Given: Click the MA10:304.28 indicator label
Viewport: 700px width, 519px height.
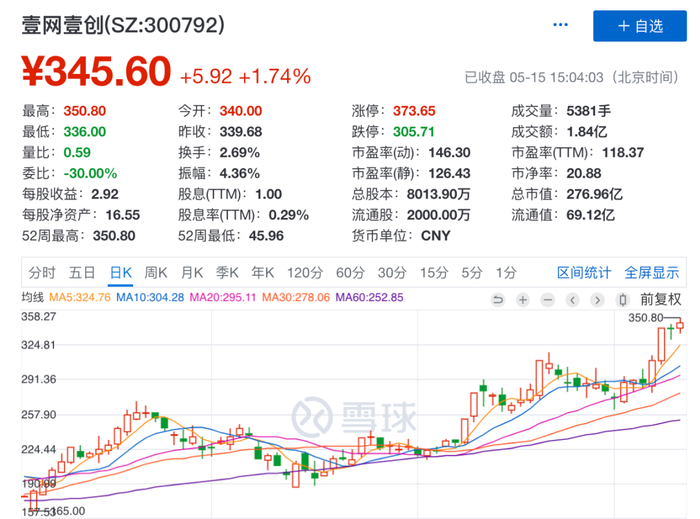Looking at the screenshot, I should pos(150,297).
